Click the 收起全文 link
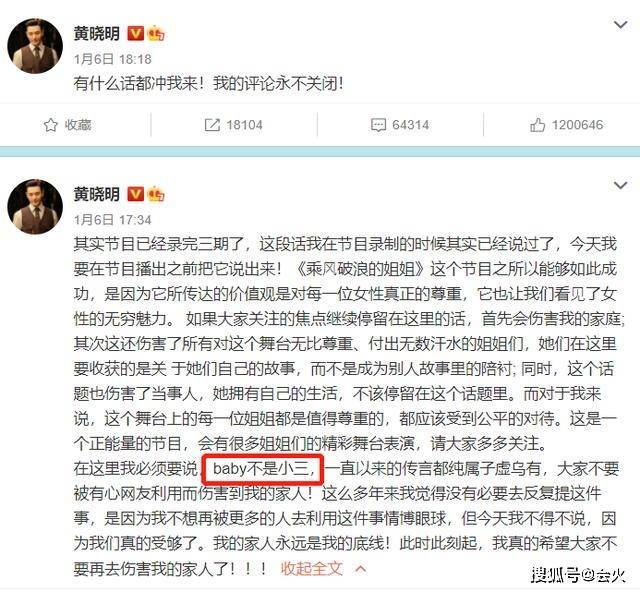 pyautogui.click(x=311, y=568)
